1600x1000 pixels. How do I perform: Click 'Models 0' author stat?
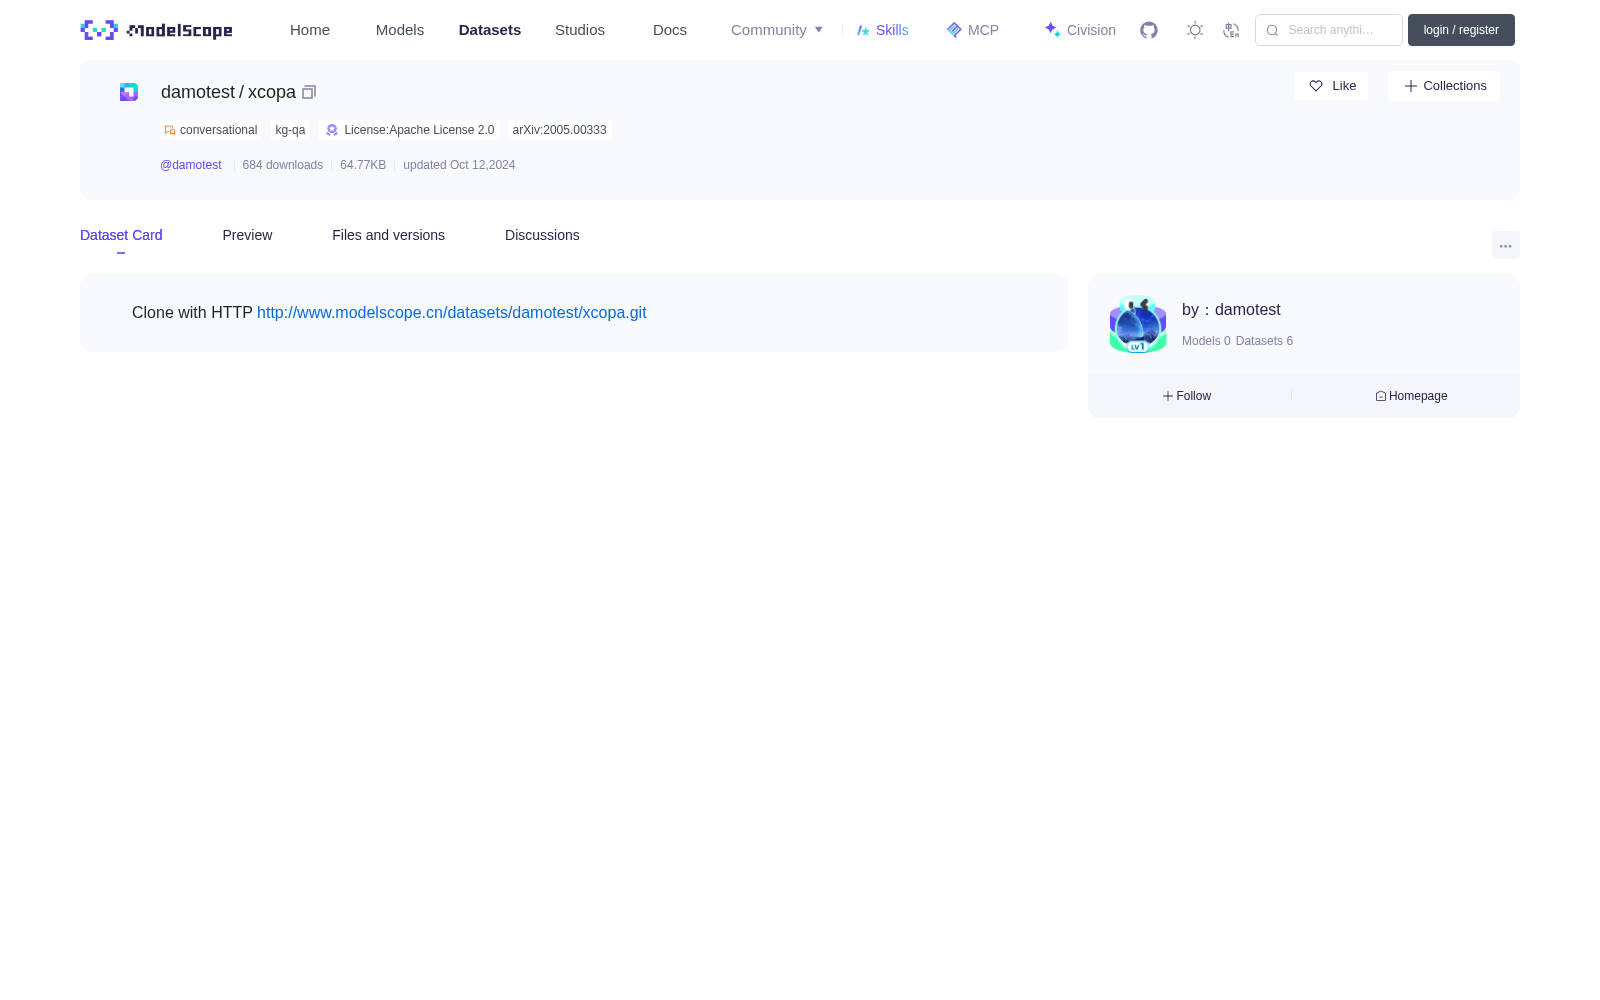[x=1206, y=341]
